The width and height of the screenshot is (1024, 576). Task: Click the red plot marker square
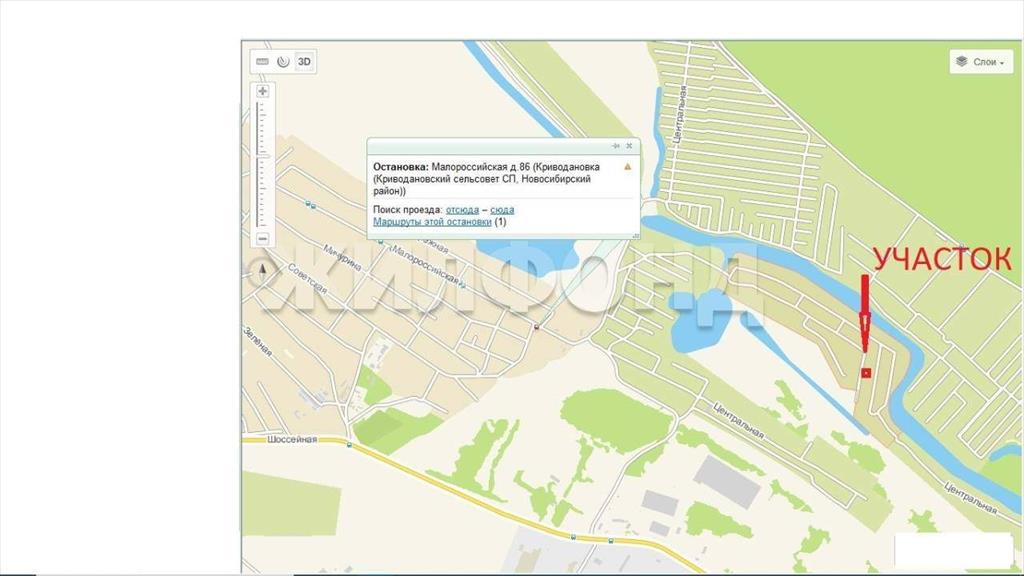coord(866,373)
